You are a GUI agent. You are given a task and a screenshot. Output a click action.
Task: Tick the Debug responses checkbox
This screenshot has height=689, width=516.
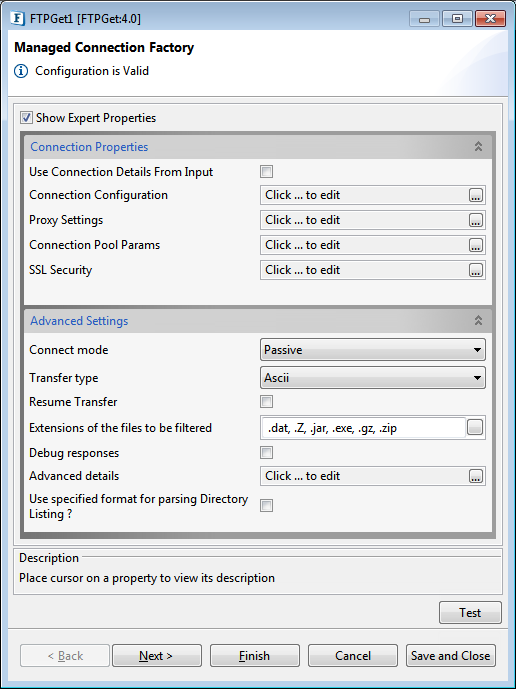(266, 453)
